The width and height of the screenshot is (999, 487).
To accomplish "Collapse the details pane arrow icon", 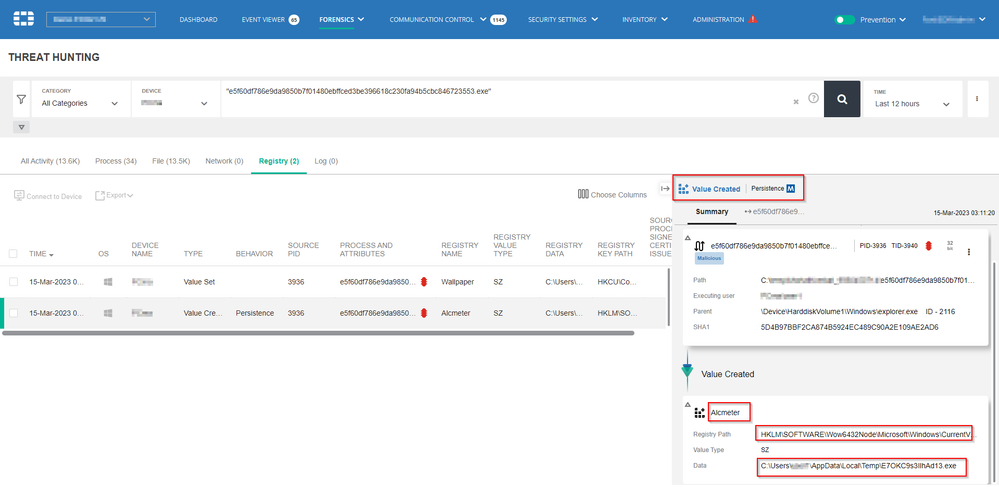I will [665, 188].
